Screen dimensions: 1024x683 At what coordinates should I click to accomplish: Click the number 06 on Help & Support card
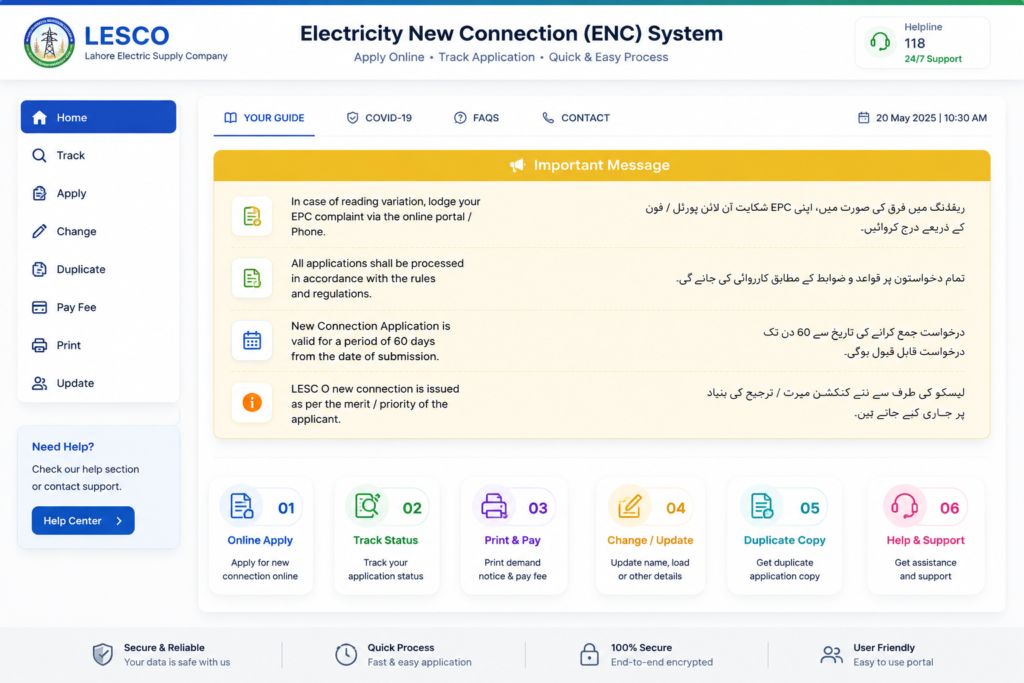point(950,508)
